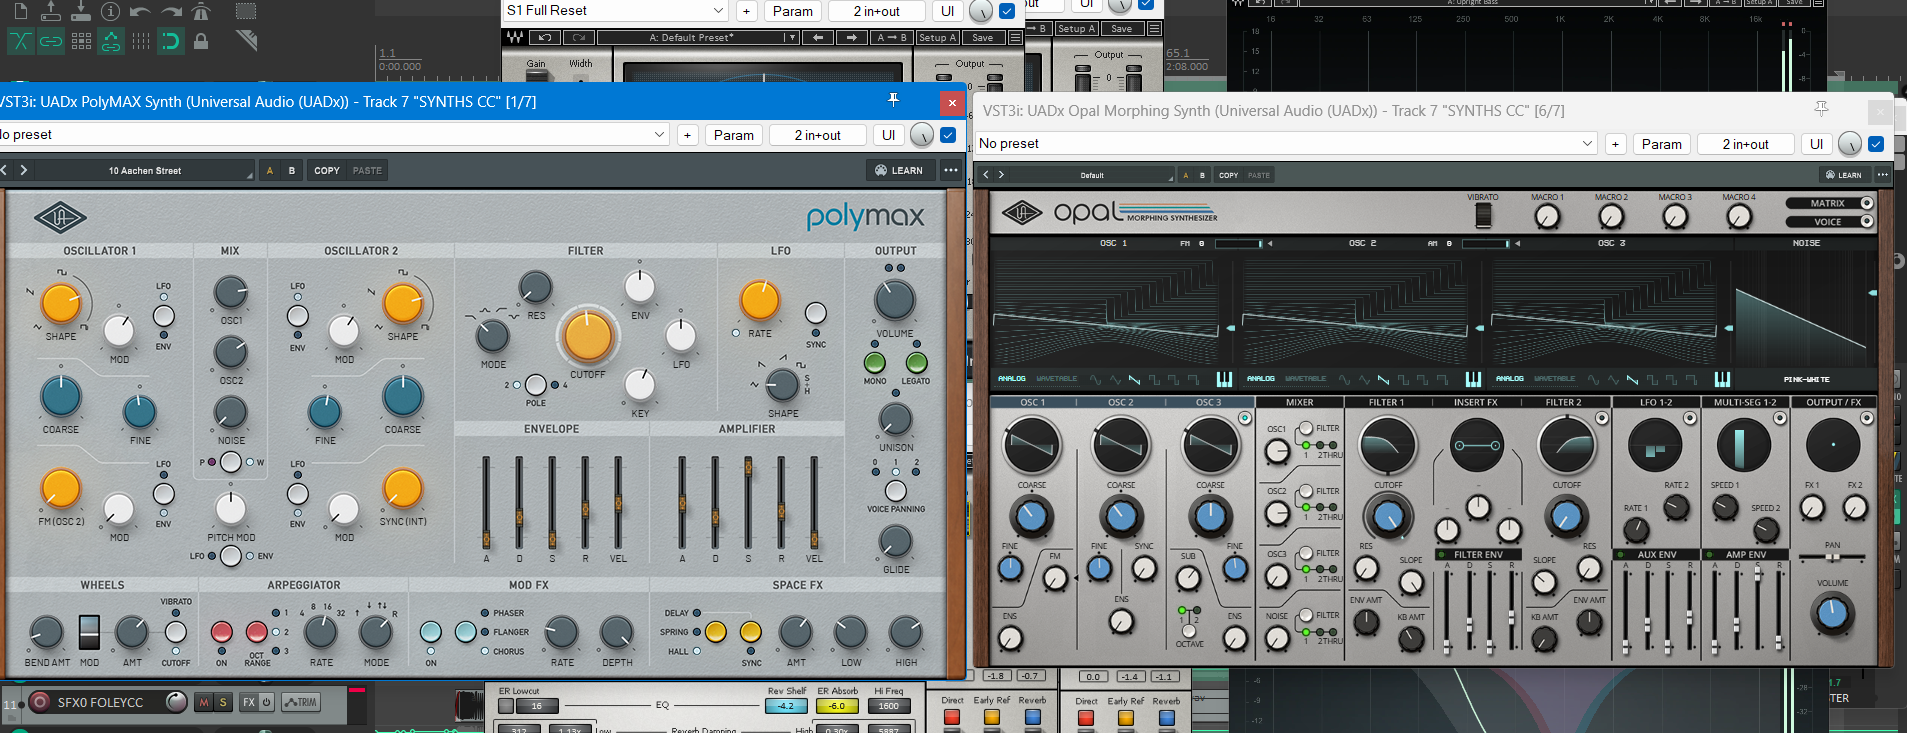
Task: Click PolyMAX LEARN button
Action: pyautogui.click(x=899, y=170)
